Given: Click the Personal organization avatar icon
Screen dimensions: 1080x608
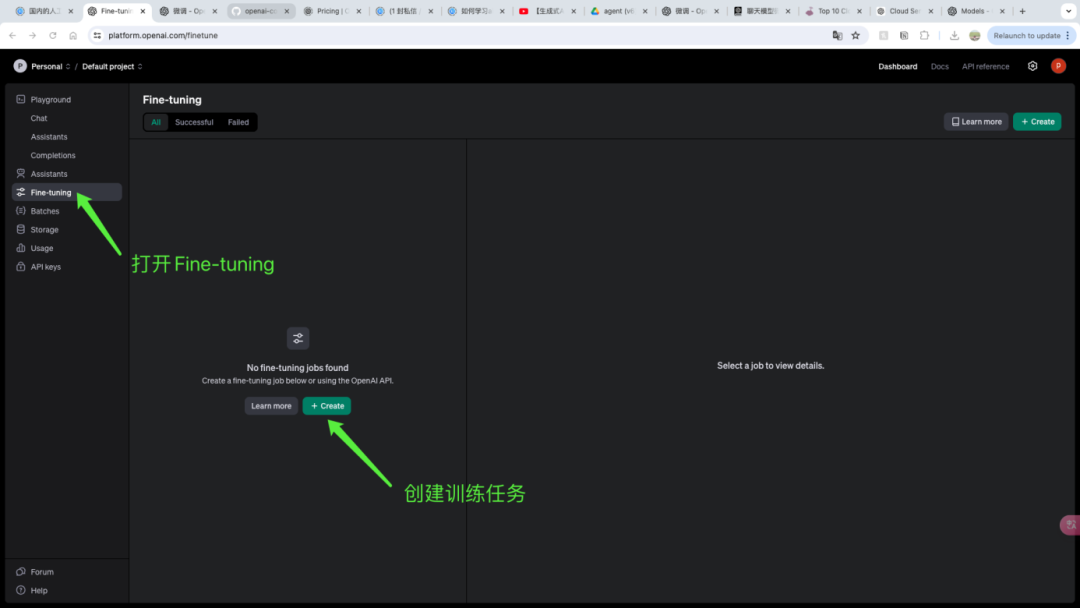Looking at the screenshot, I should pyautogui.click(x=20, y=66).
